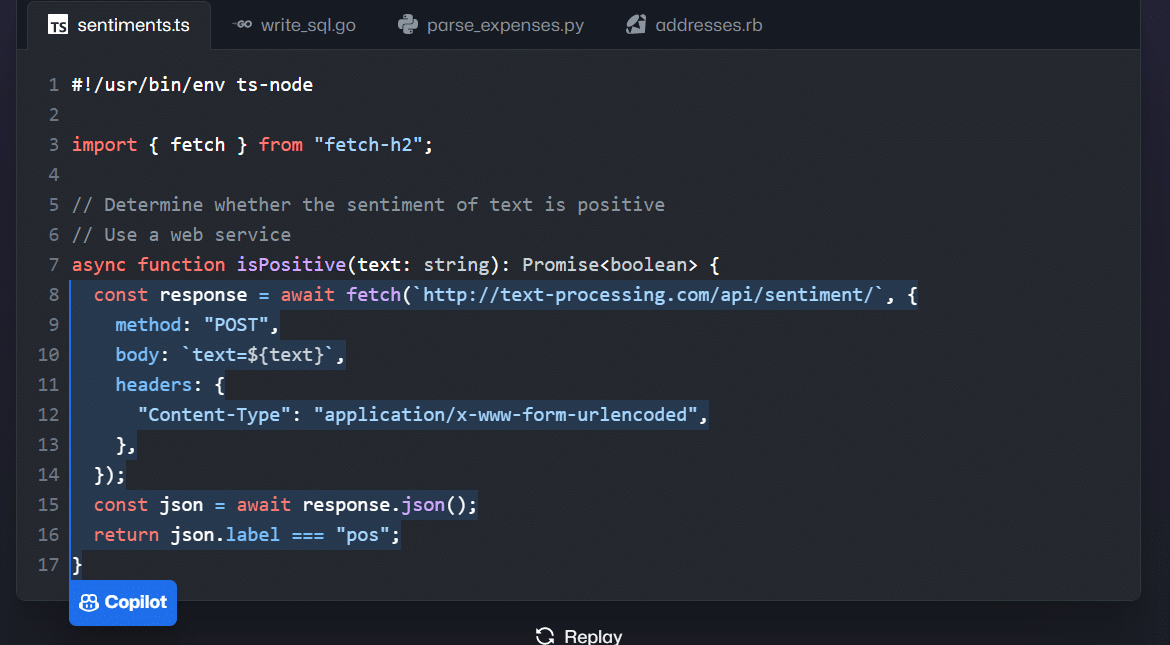The image size is (1170, 645).
Task: Click the isPositive function name
Action: point(291,264)
